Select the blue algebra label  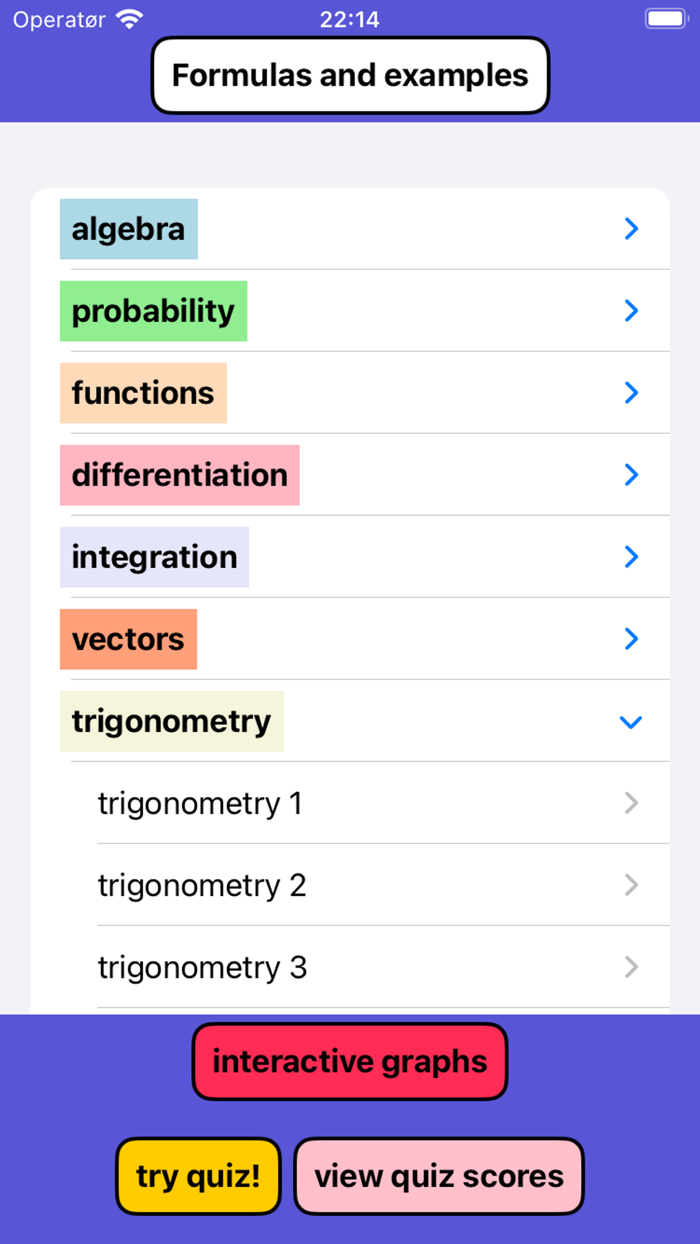click(x=129, y=229)
